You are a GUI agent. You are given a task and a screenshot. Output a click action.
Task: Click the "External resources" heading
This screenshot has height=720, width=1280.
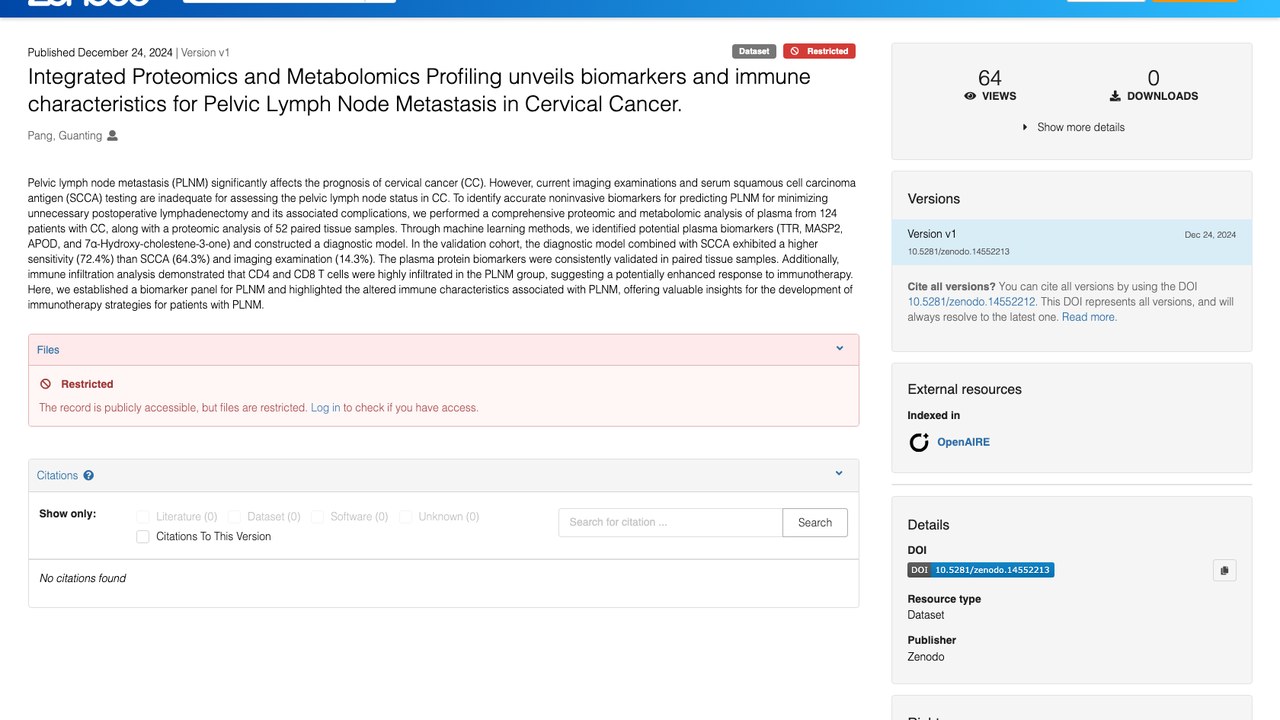[x=965, y=389]
